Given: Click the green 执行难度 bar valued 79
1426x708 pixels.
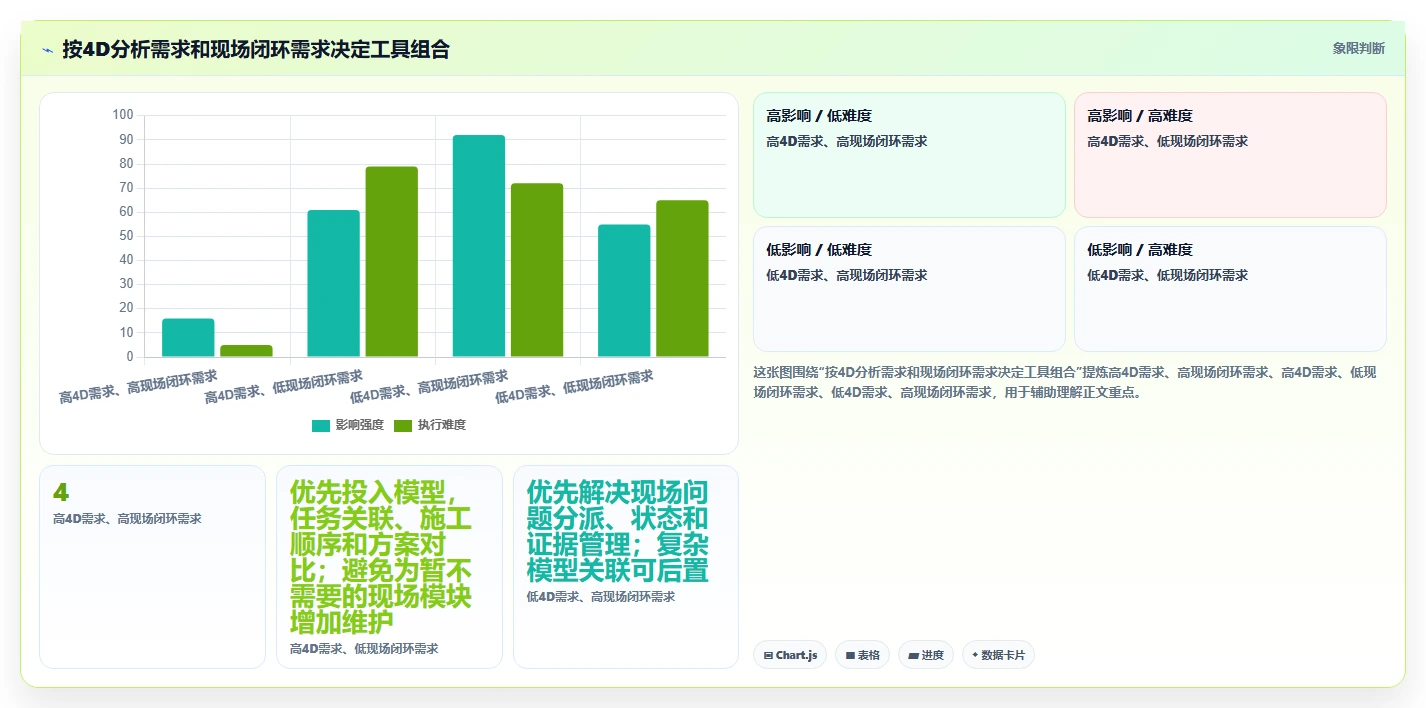Looking at the screenshot, I should [392, 262].
